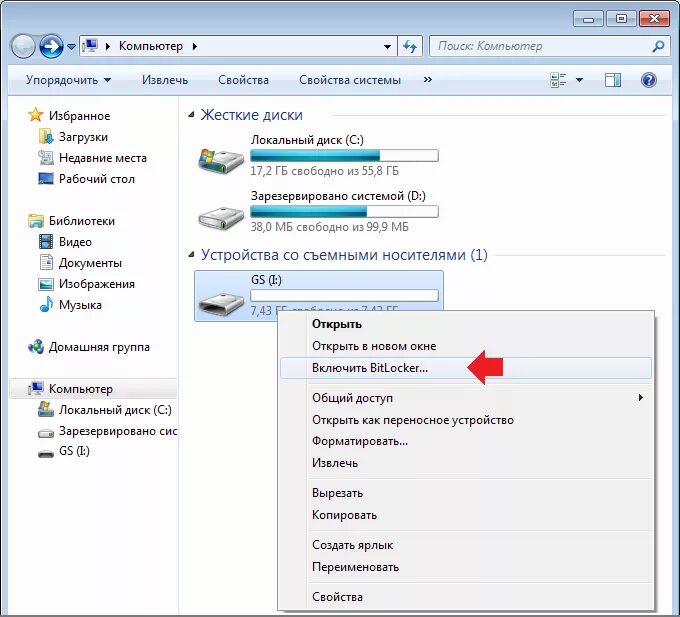Image resolution: width=680 pixels, height=617 pixels.
Task: Expand arrow after Компьютер in address bar
Action: point(195,46)
